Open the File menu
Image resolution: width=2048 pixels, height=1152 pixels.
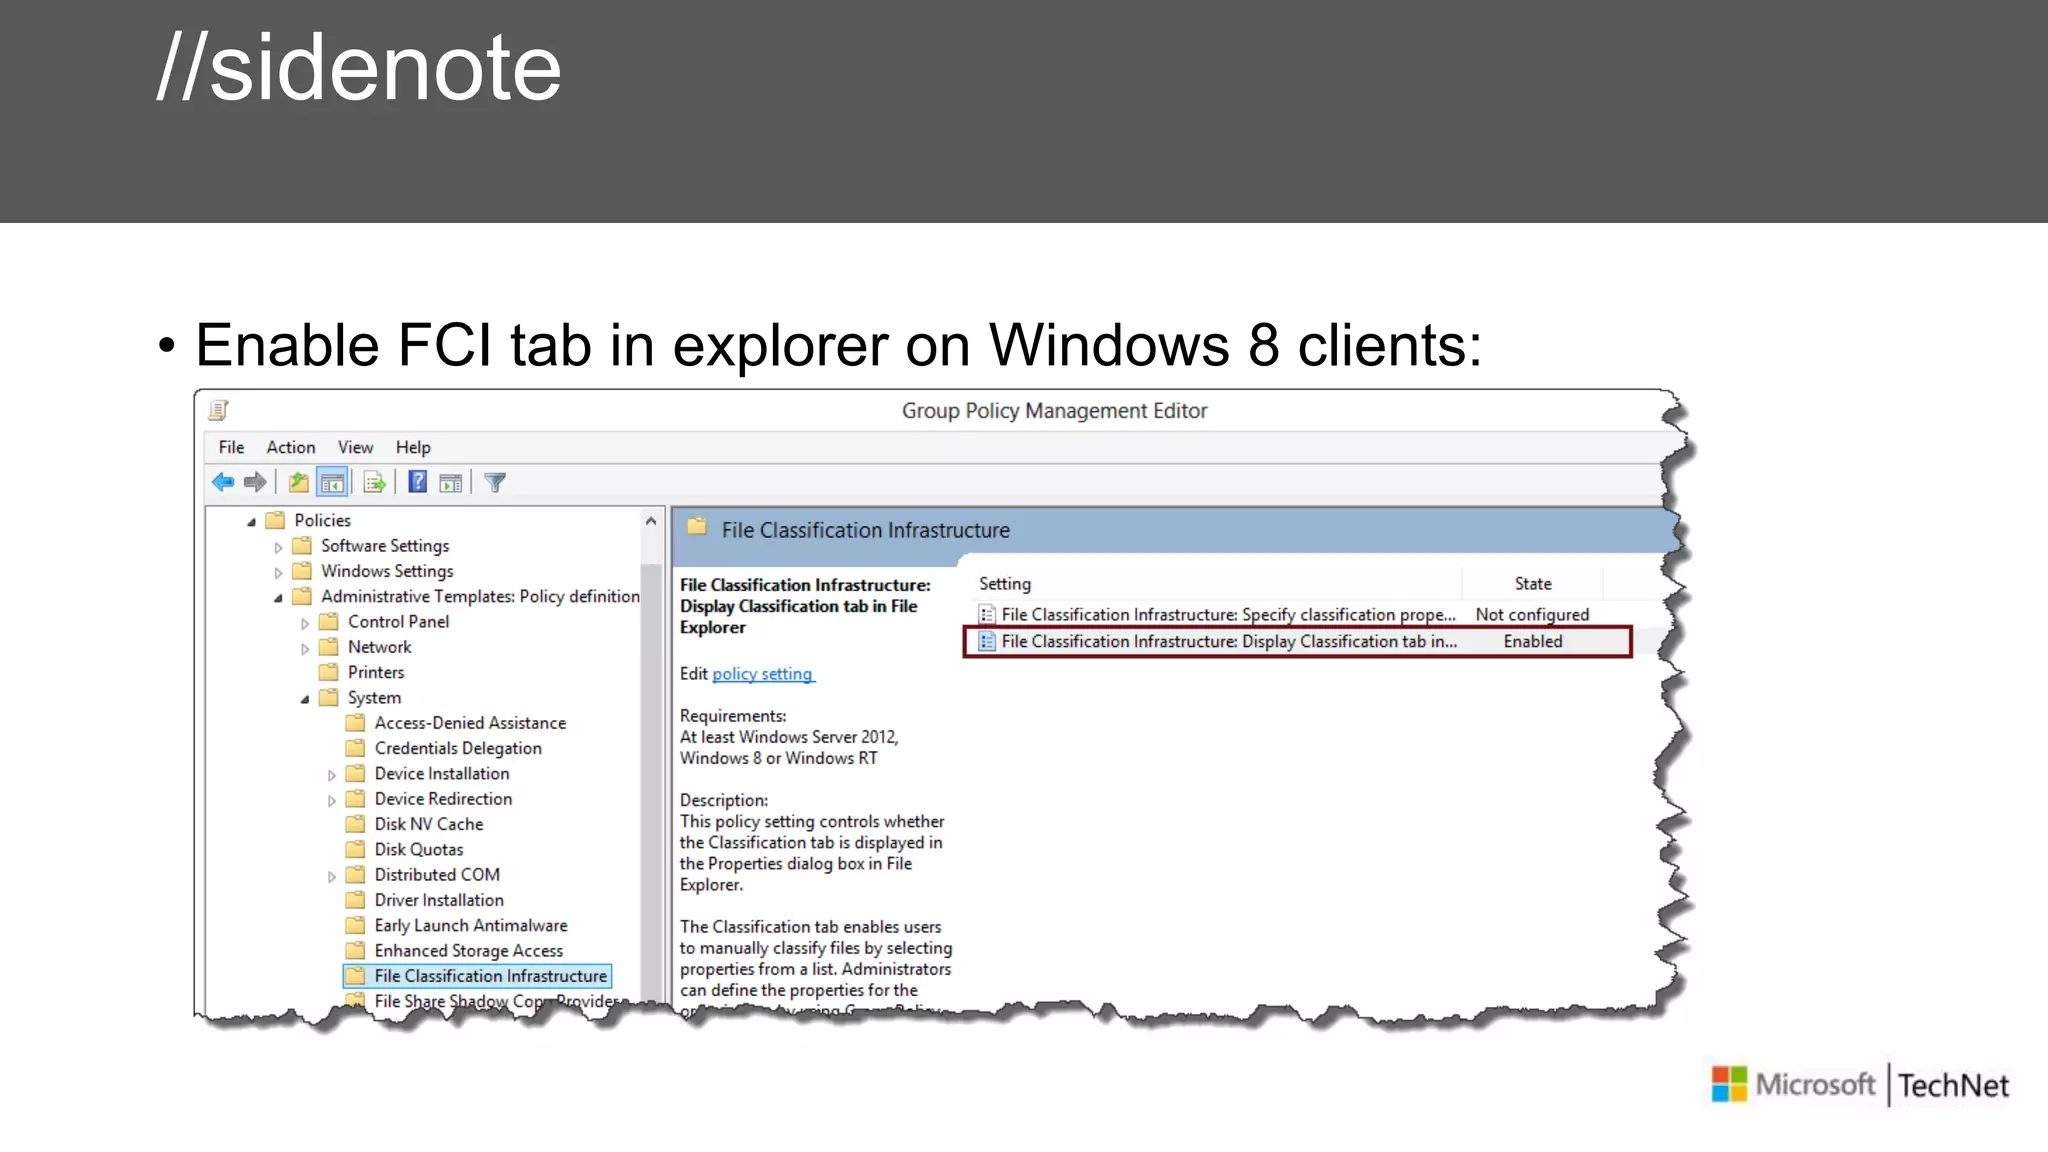click(231, 448)
